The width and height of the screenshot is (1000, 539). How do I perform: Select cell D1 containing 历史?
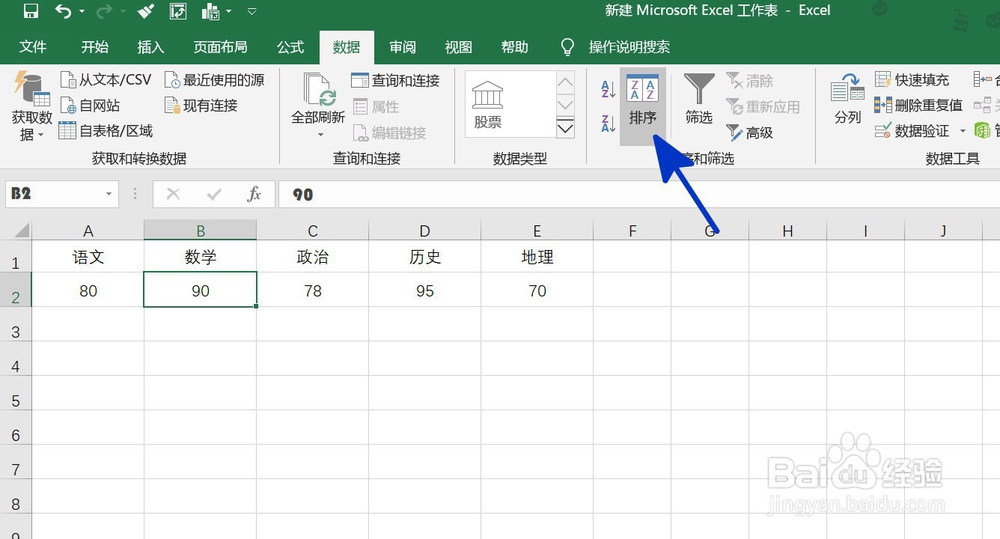click(x=425, y=256)
